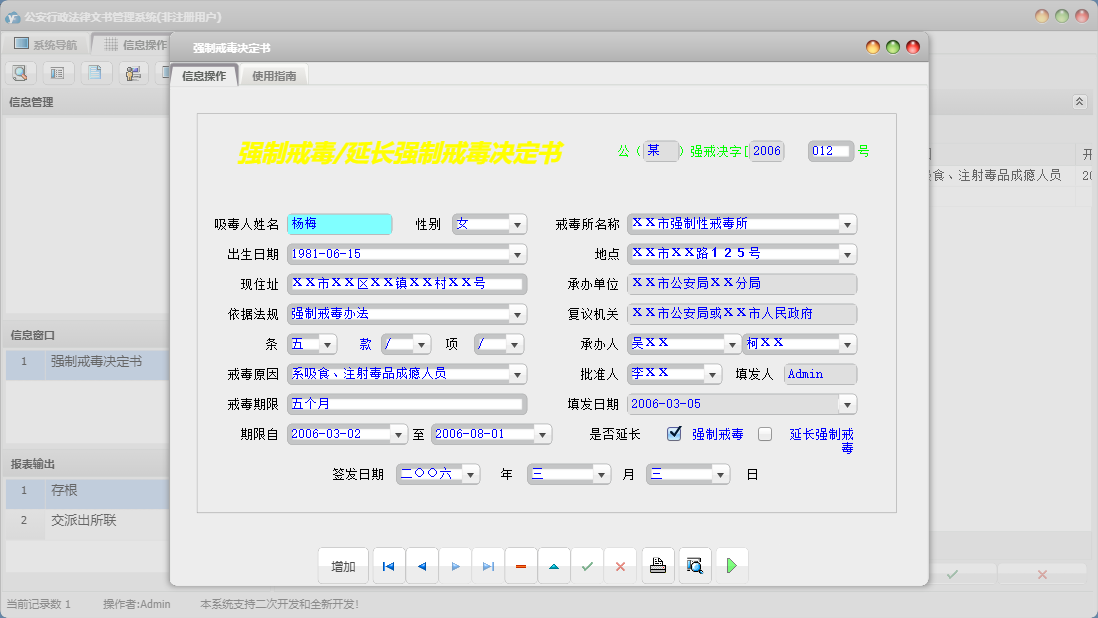Image resolution: width=1098 pixels, height=618 pixels.
Task: Jump to first record with navigation icon
Action: pyautogui.click(x=388, y=565)
